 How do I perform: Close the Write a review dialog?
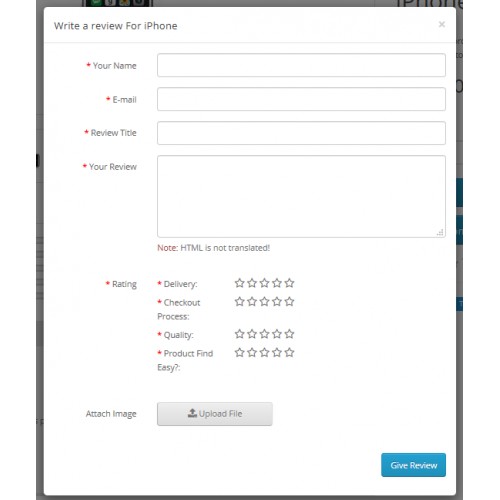(442, 24)
